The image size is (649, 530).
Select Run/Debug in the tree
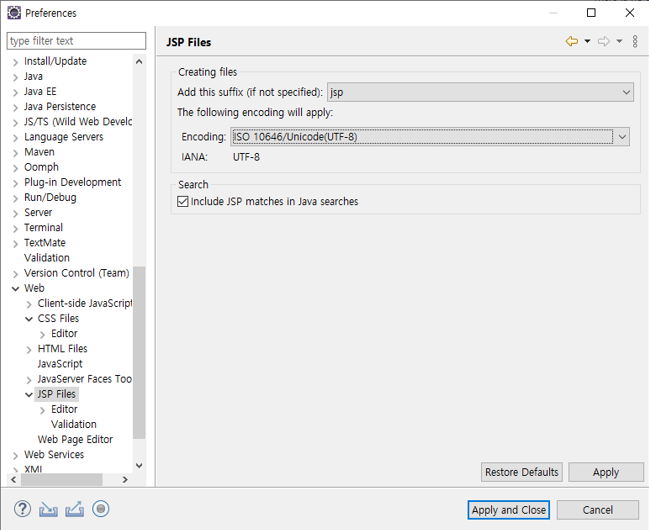pos(50,198)
